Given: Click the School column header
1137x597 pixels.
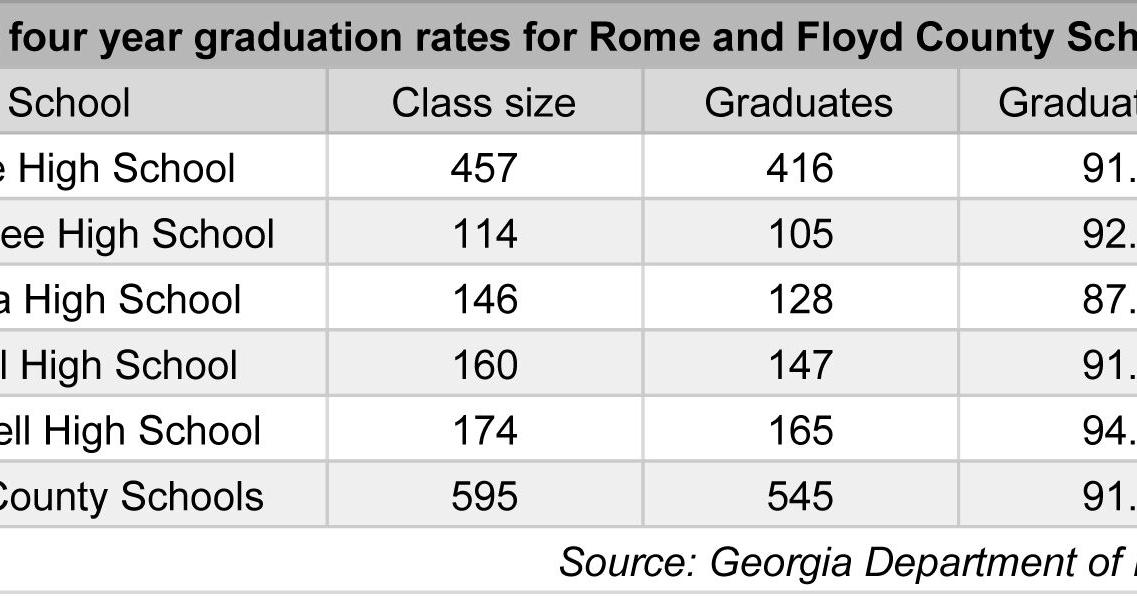Looking at the screenshot, I should click(70, 103).
